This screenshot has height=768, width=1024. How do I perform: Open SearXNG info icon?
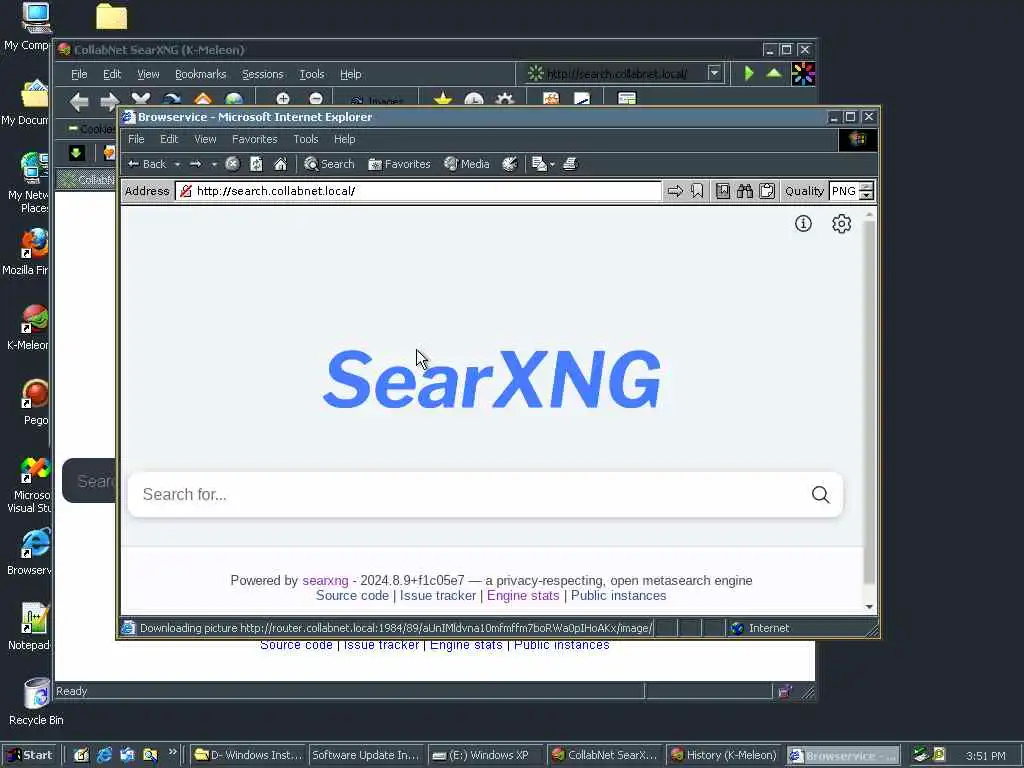pyautogui.click(x=803, y=224)
